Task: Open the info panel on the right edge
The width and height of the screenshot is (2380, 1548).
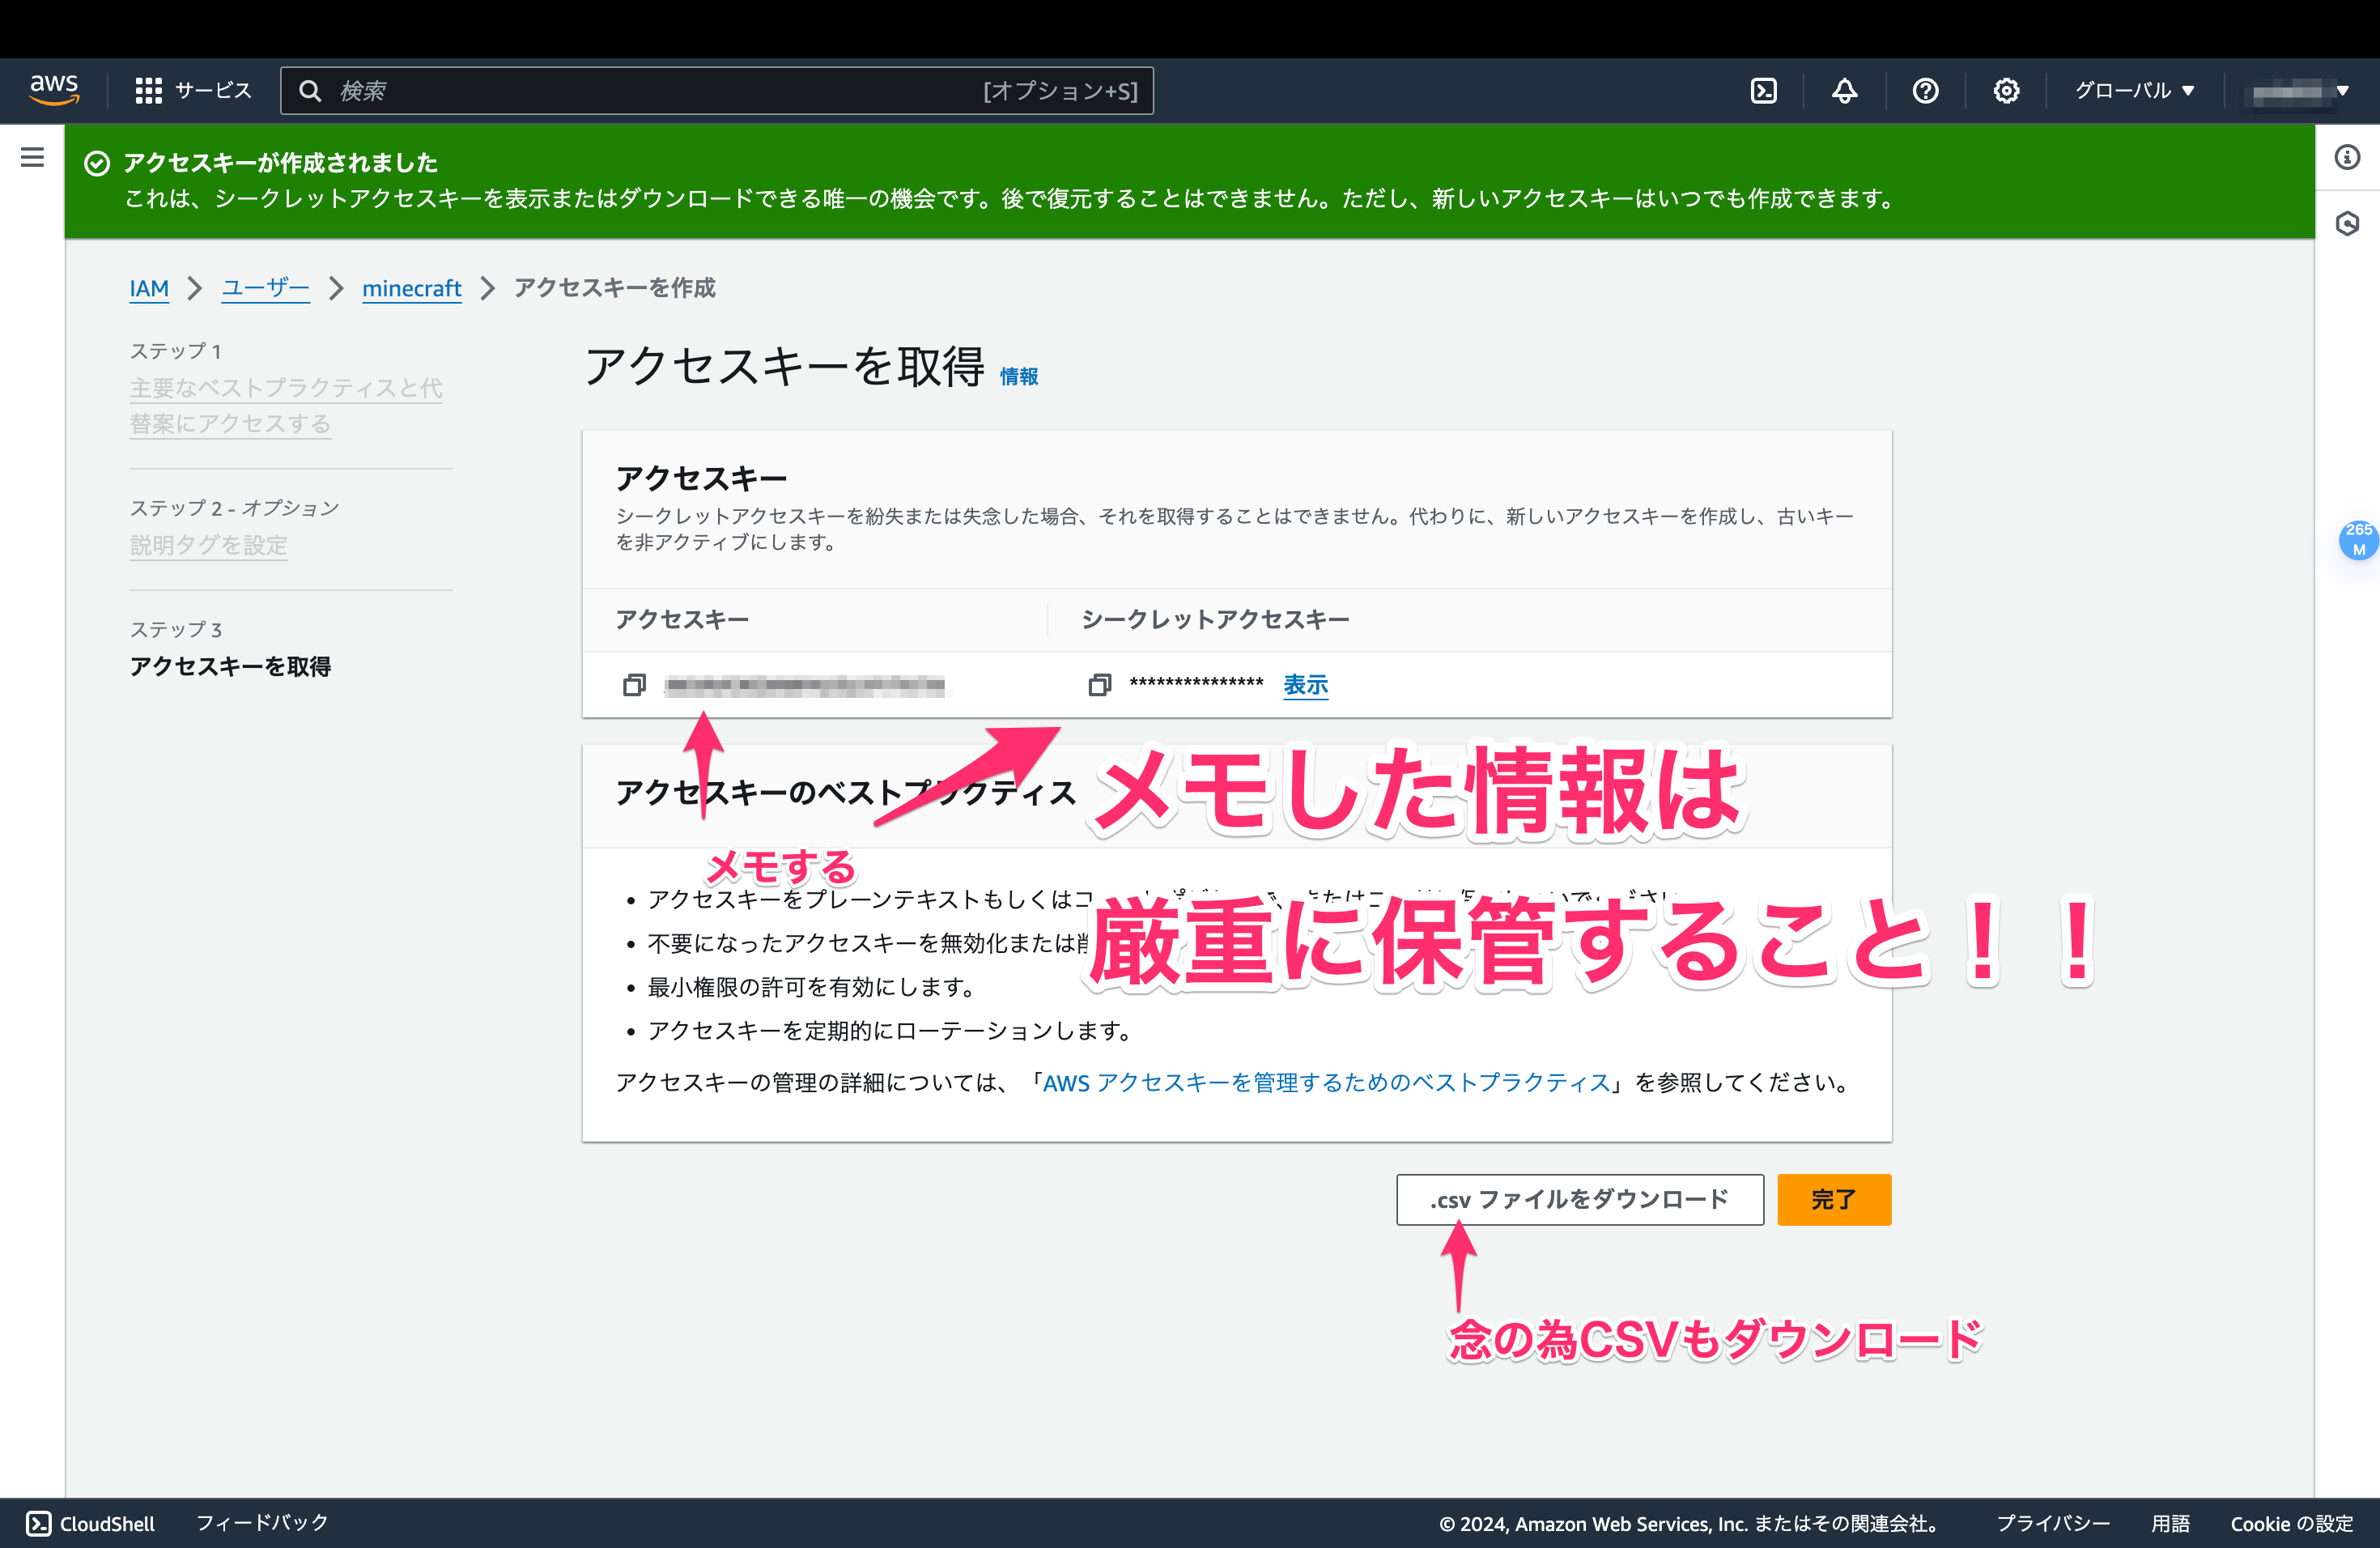Action: (2348, 157)
